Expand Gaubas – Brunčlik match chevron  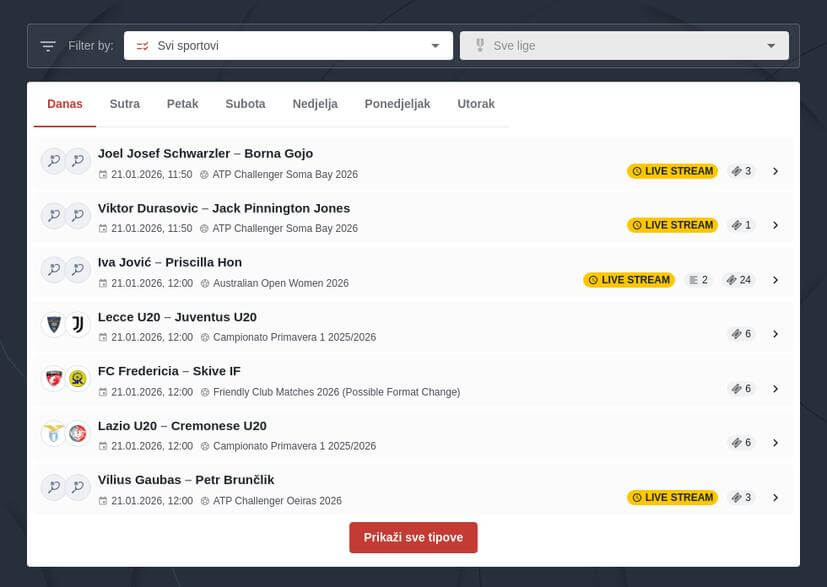click(x=775, y=497)
